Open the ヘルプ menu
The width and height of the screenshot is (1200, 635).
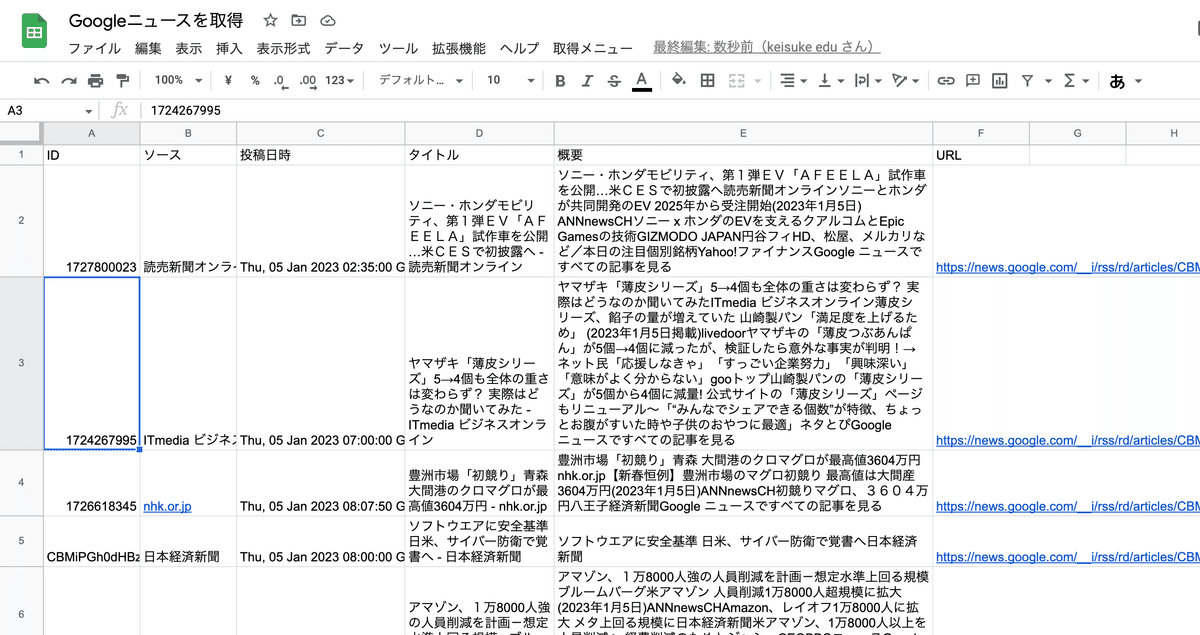point(519,48)
